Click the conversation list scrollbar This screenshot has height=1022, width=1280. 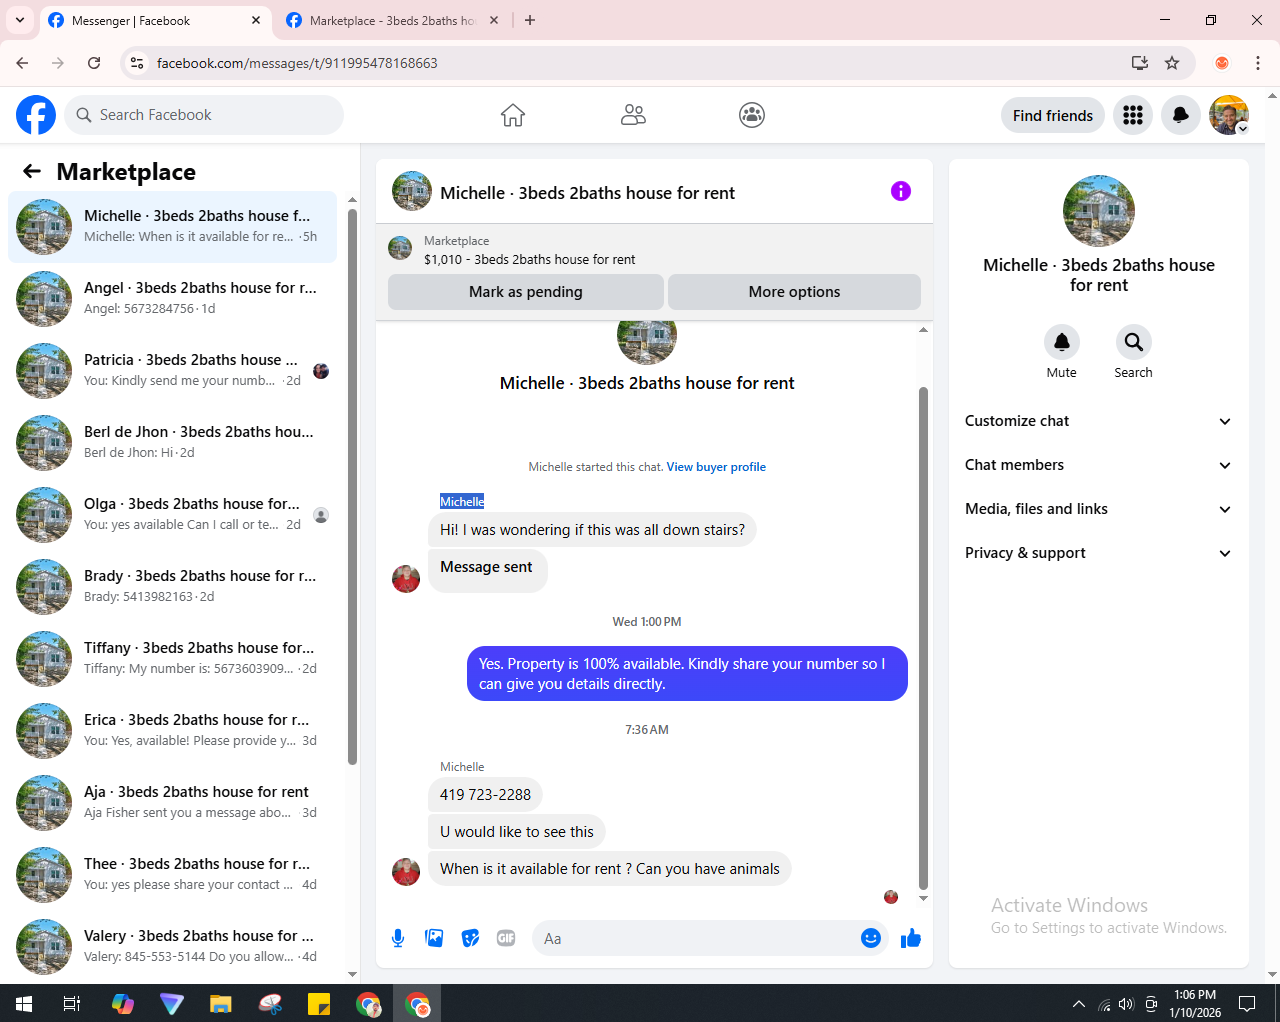click(352, 487)
